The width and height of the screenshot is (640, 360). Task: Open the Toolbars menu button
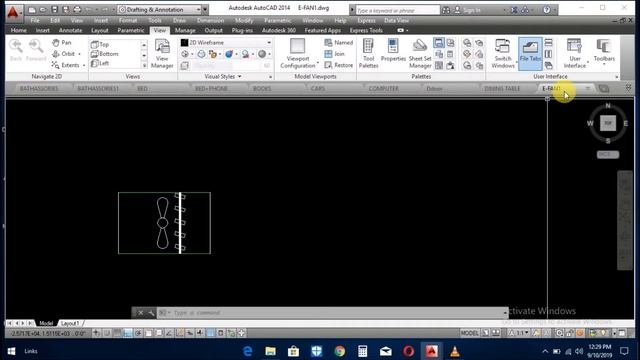click(x=604, y=51)
